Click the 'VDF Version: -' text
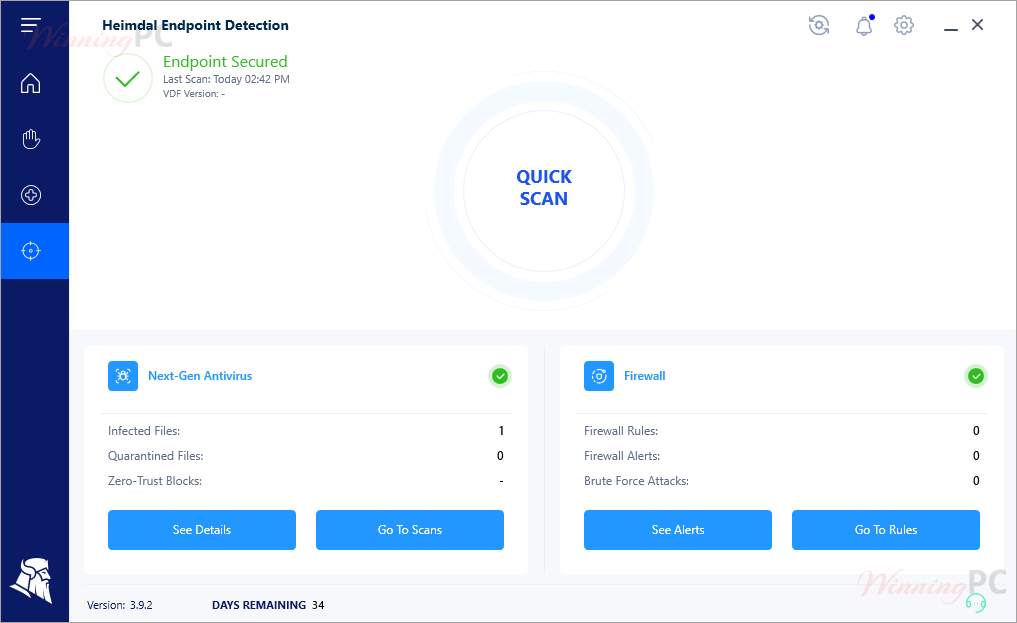This screenshot has width=1017, height=623. [194, 94]
